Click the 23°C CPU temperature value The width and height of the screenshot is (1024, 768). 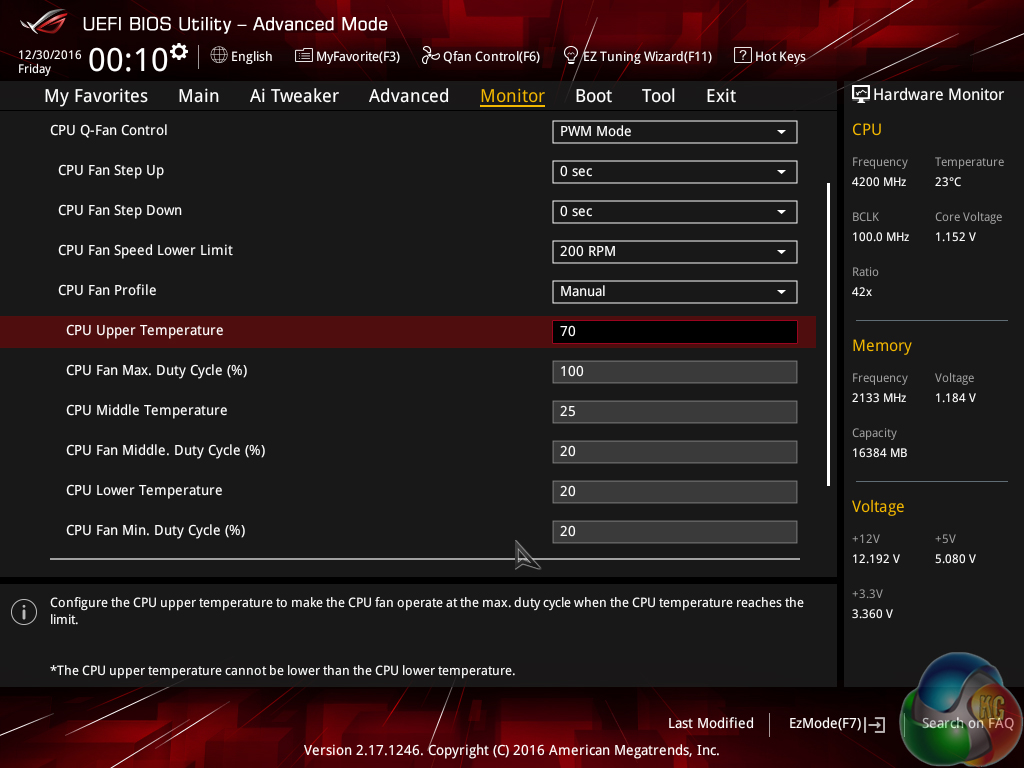pyautogui.click(x=948, y=182)
